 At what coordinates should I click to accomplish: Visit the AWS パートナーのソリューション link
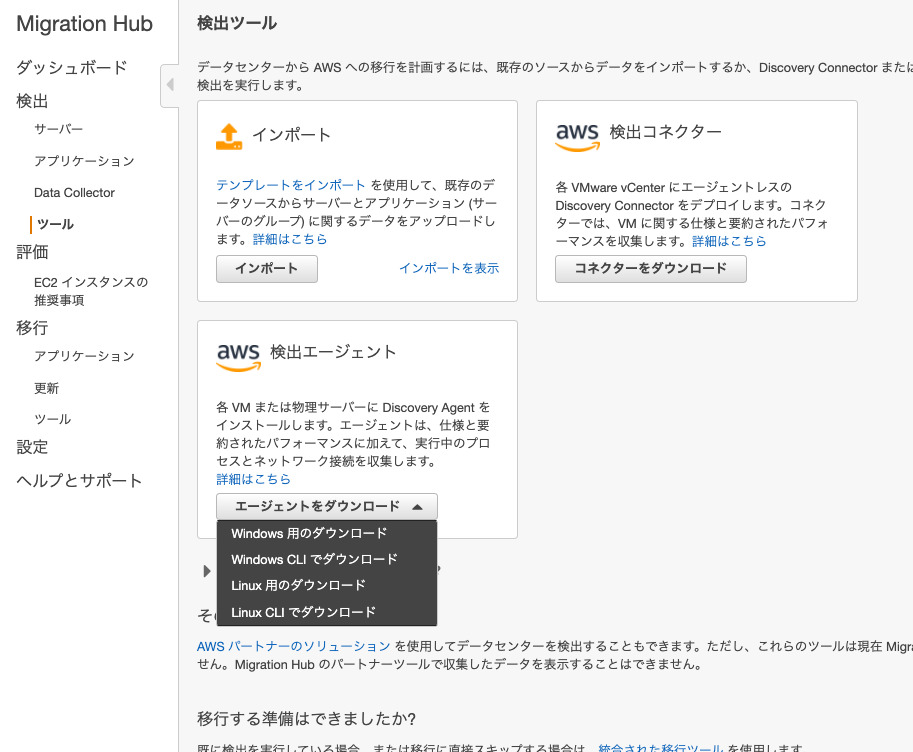pos(293,647)
